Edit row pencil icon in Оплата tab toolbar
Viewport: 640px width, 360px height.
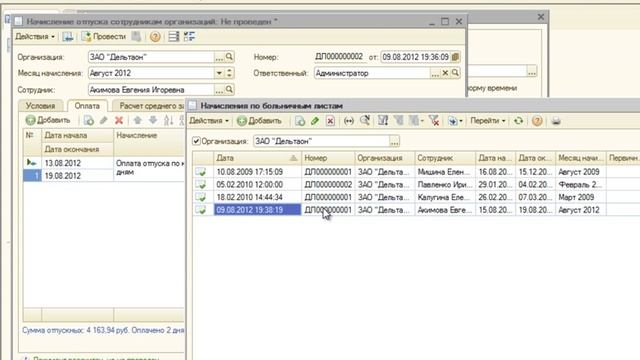coord(104,120)
